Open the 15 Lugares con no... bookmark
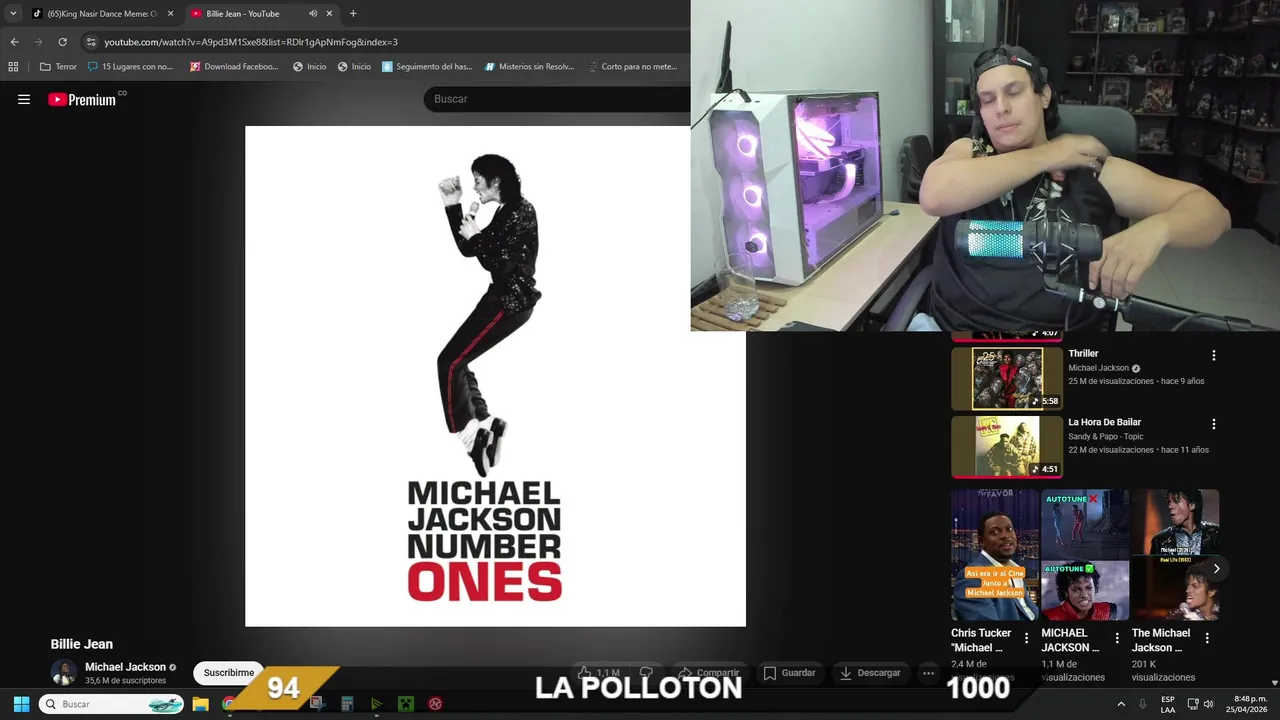Image resolution: width=1280 pixels, height=720 pixels. point(131,67)
